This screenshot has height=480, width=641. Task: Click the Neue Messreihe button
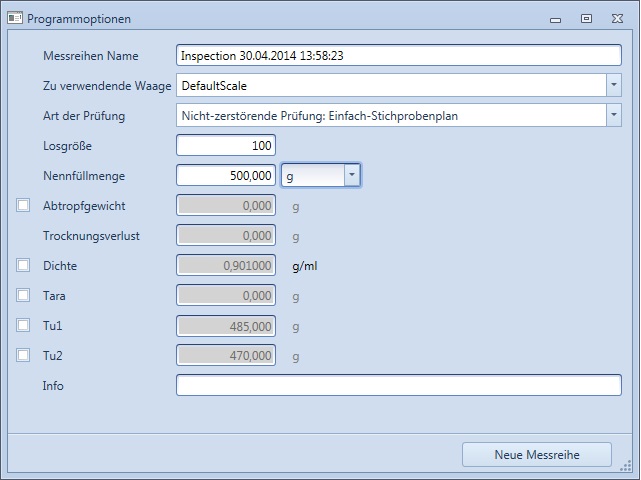pos(536,454)
